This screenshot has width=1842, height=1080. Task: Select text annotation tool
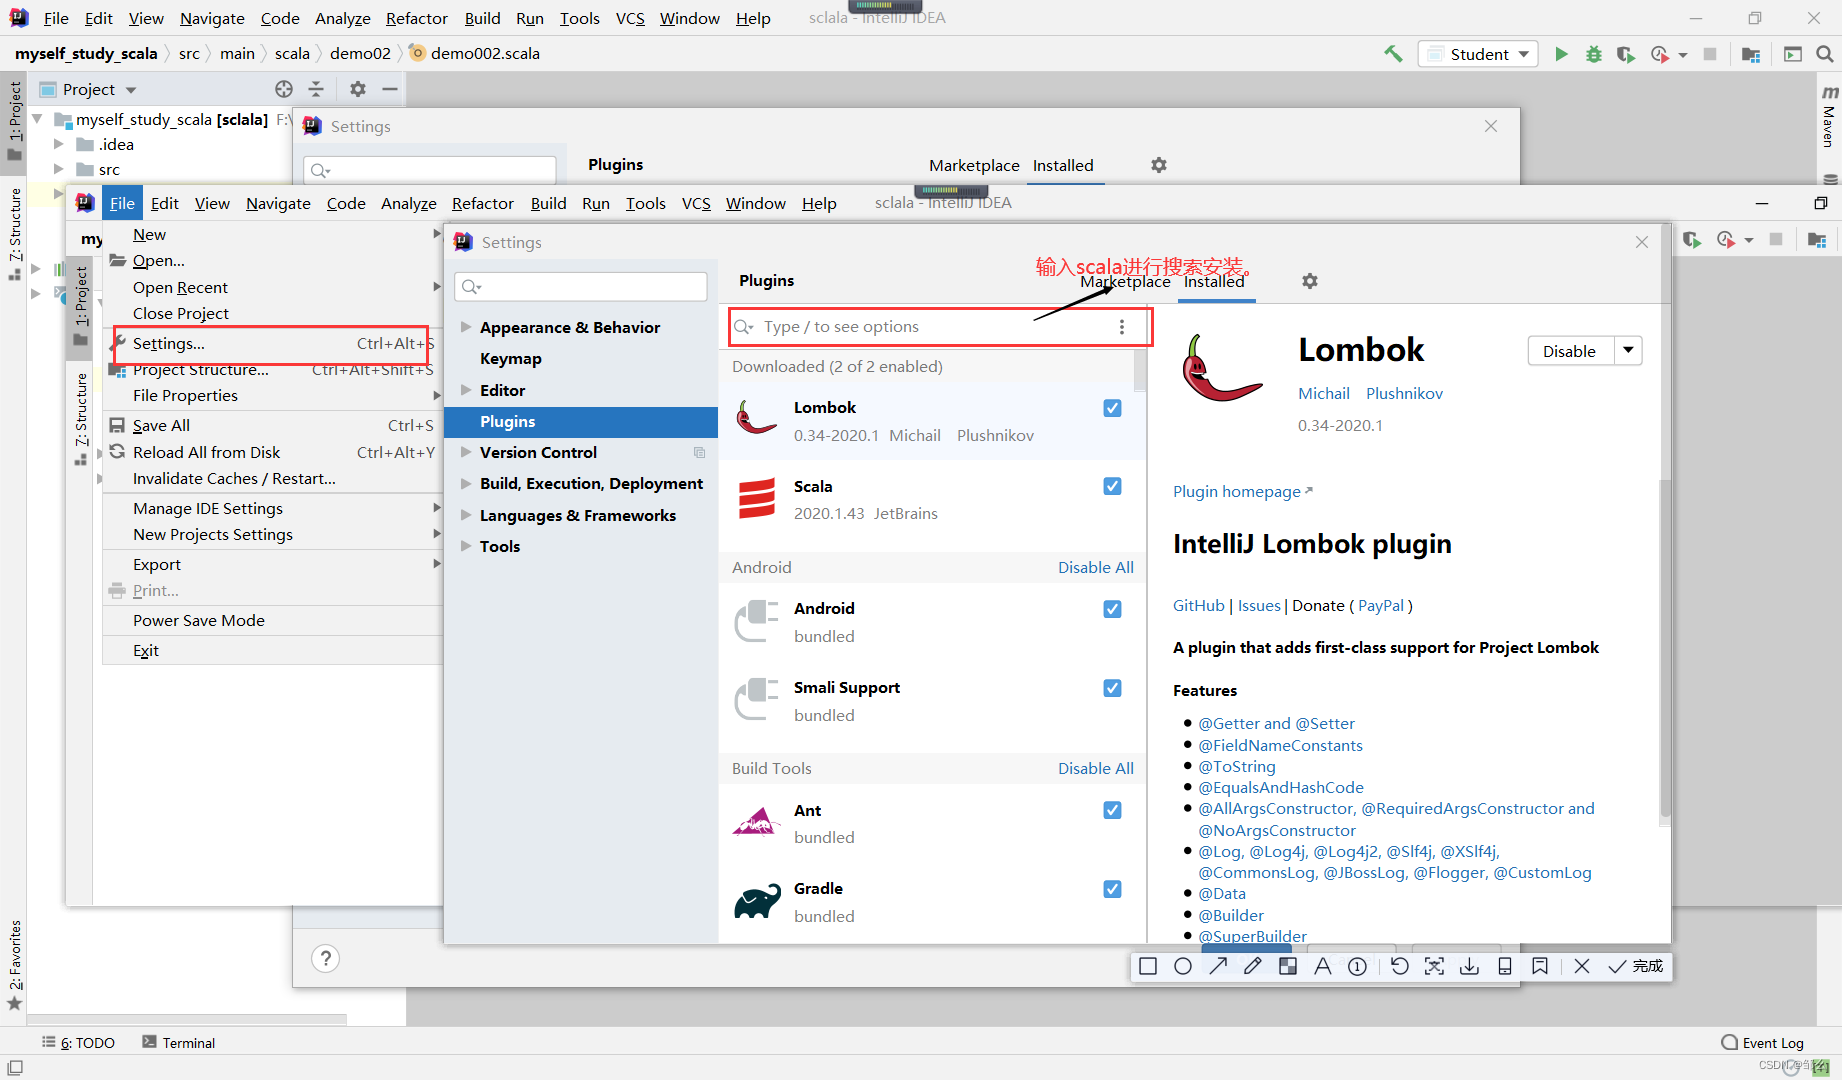[1322, 966]
